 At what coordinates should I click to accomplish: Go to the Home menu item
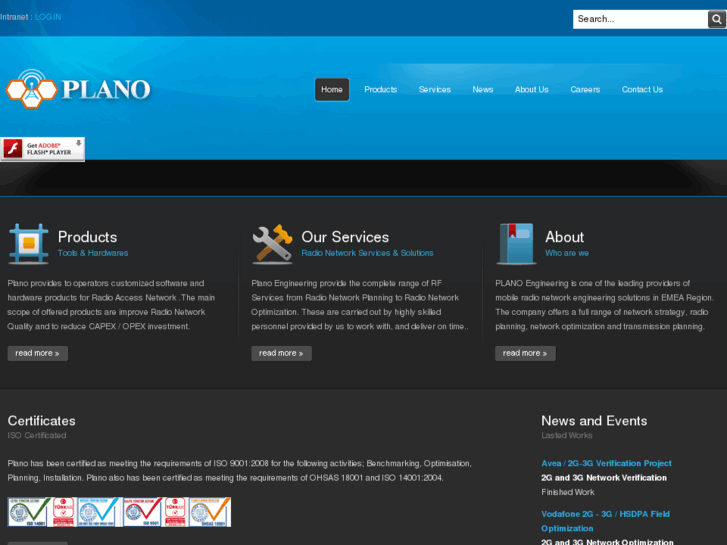(332, 90)
